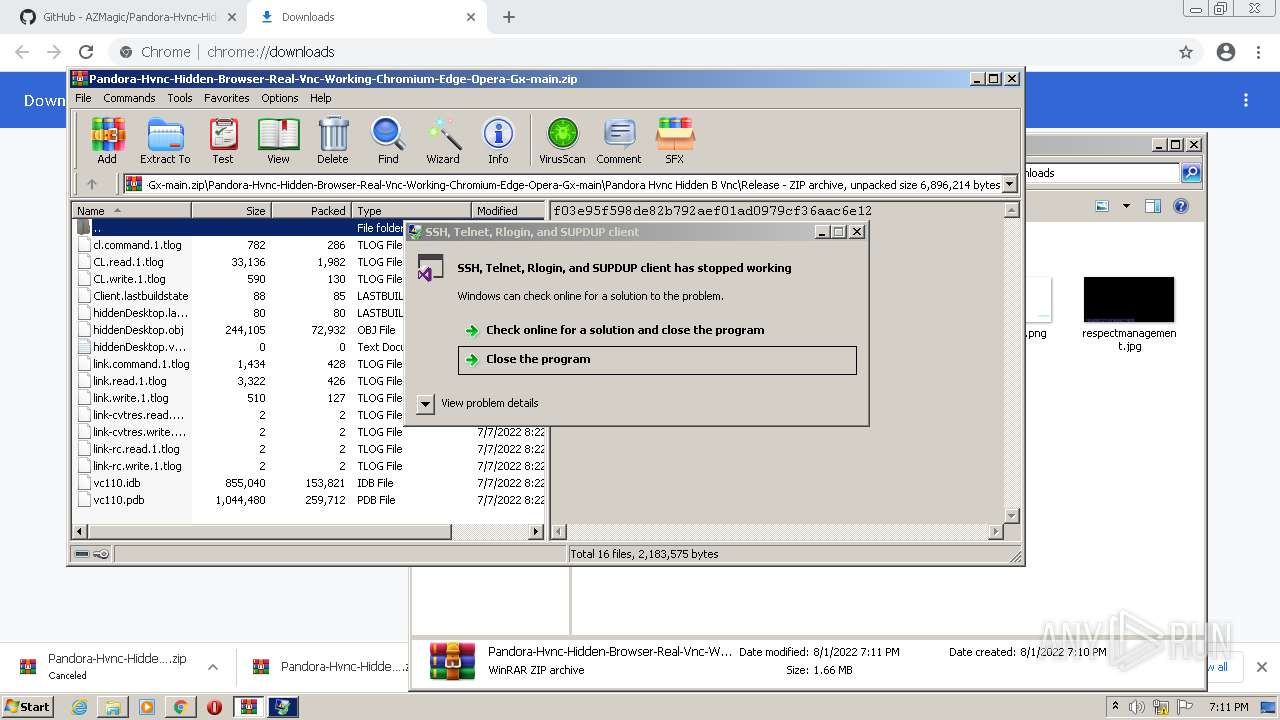The height and width of the screenshot is (720, 1280).
Task: Launch the Wizard tool
Action: coord(443,141)
